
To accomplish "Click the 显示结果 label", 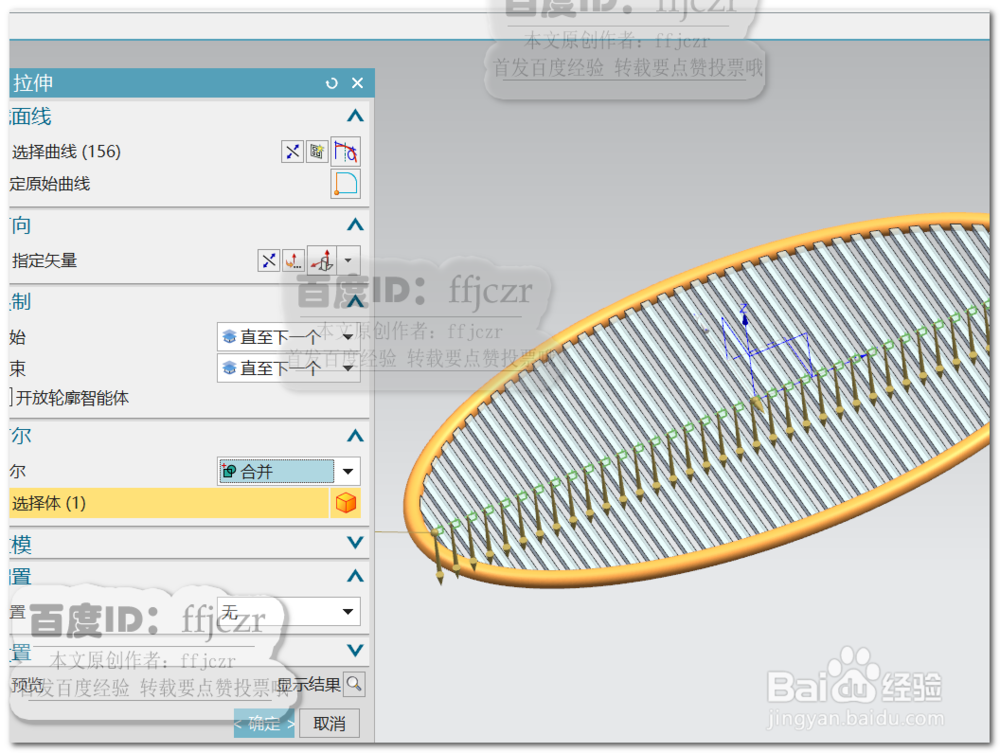I will pos(309,685).
